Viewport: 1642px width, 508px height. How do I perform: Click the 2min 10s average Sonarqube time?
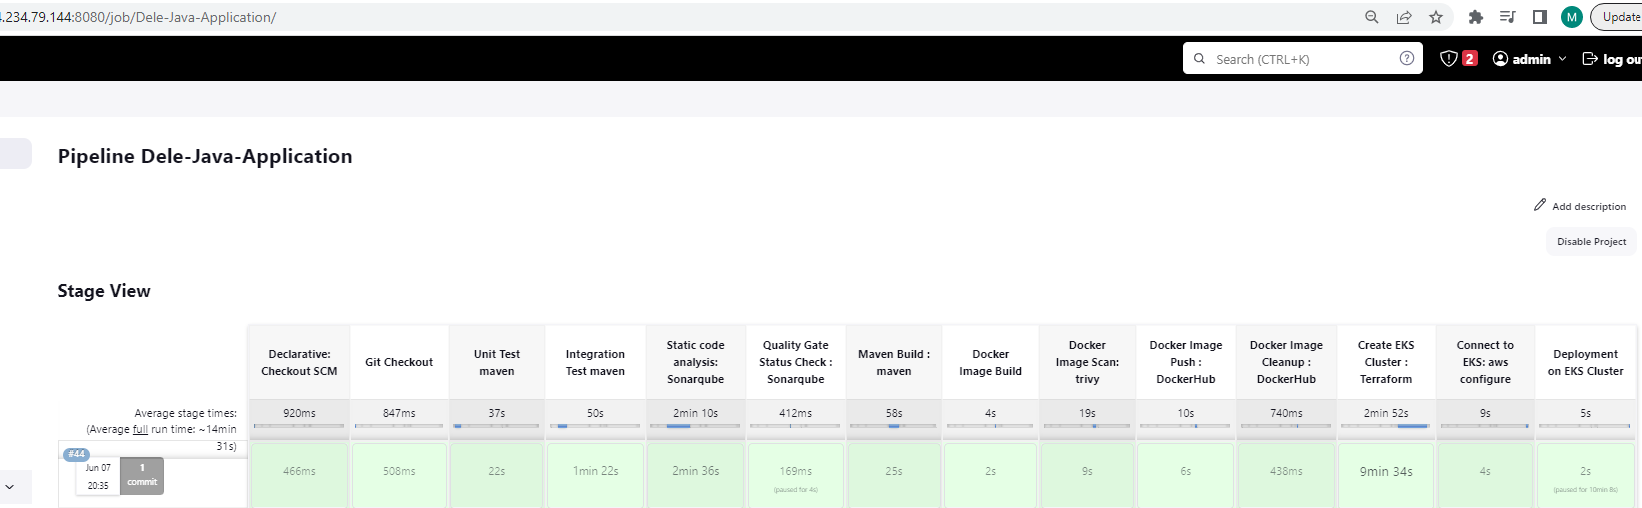point(696,413)
